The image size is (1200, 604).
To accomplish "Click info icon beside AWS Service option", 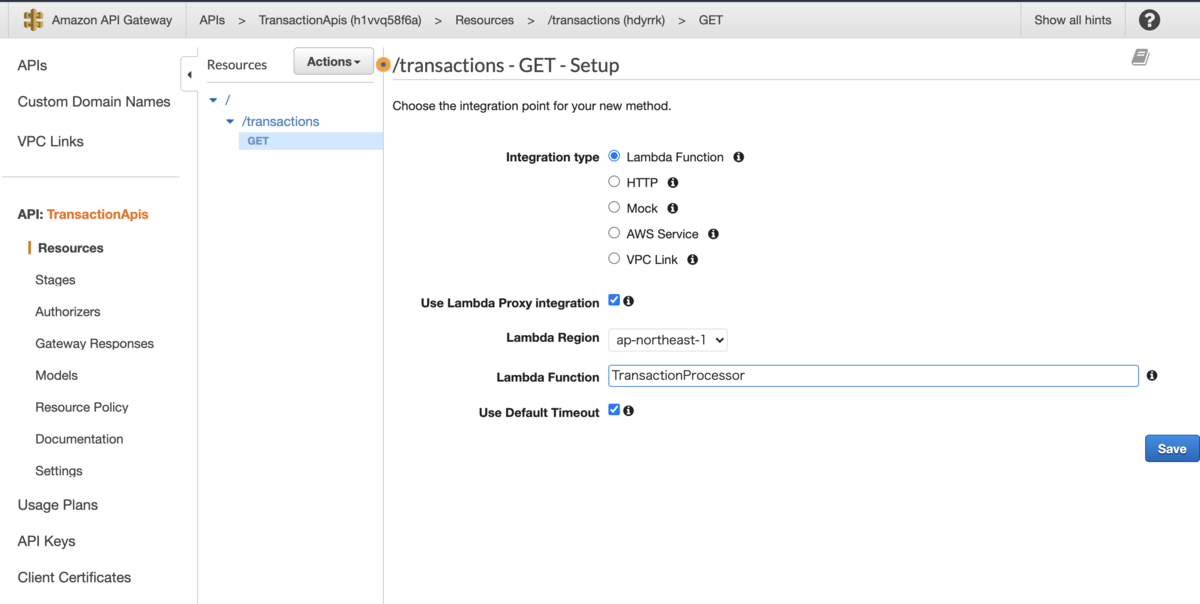I will tap(713, 234).
